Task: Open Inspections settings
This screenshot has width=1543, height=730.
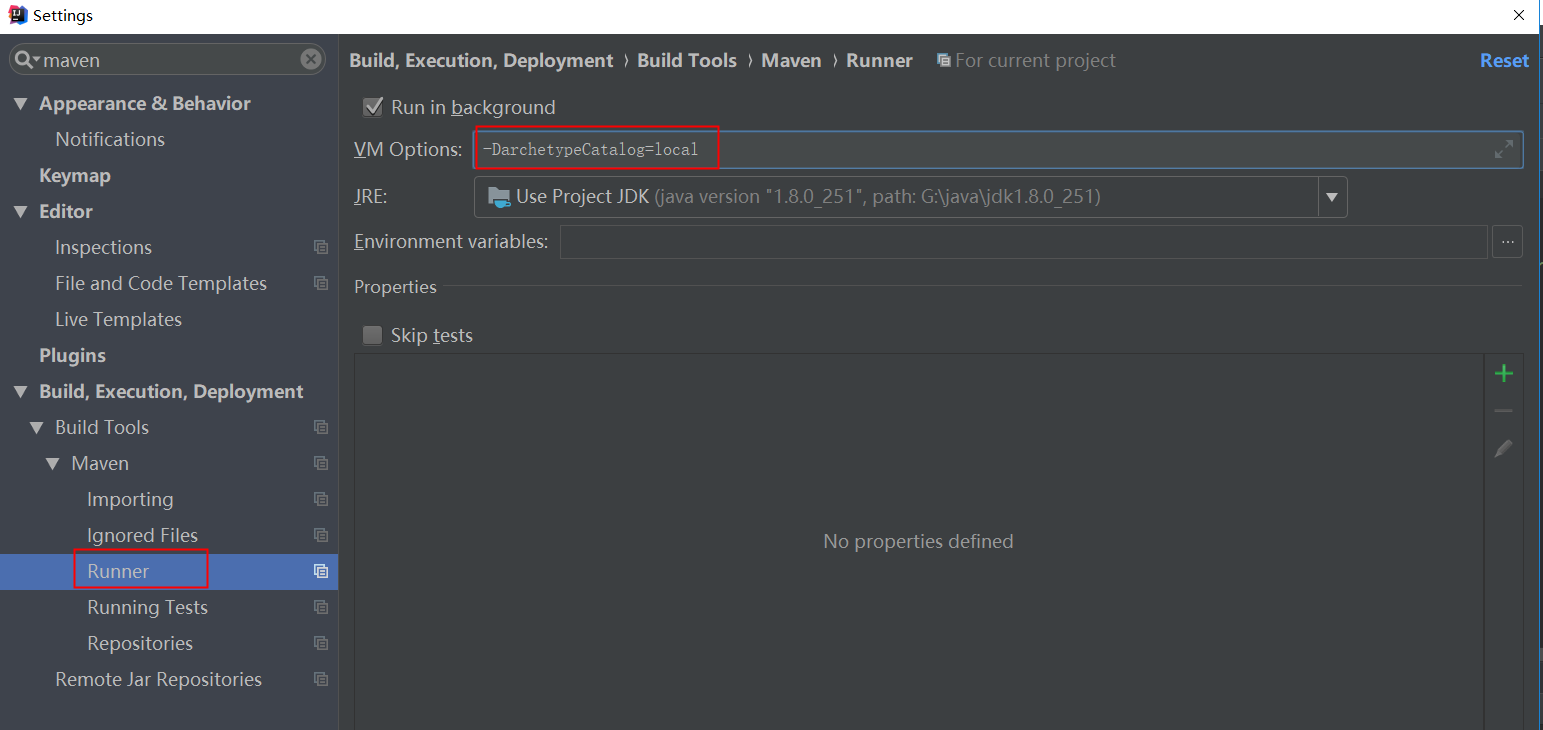Action: click(x=103, y=247)
